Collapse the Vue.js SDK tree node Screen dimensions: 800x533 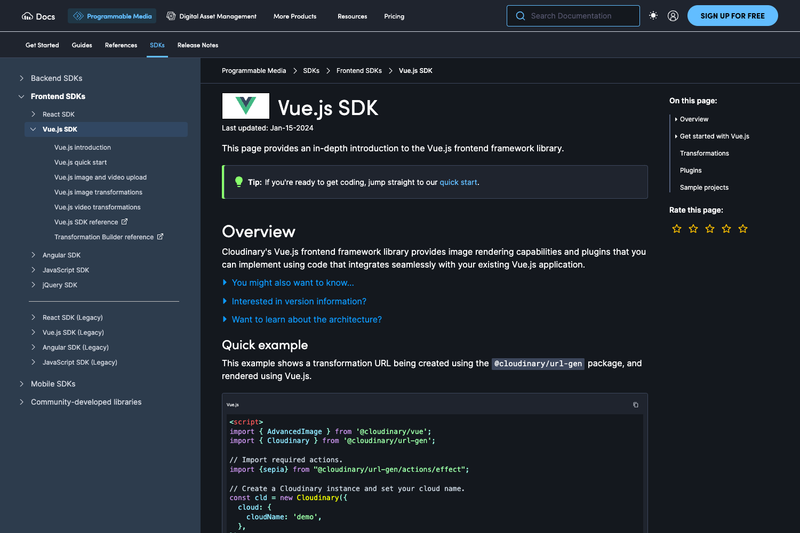pos(33,129)
